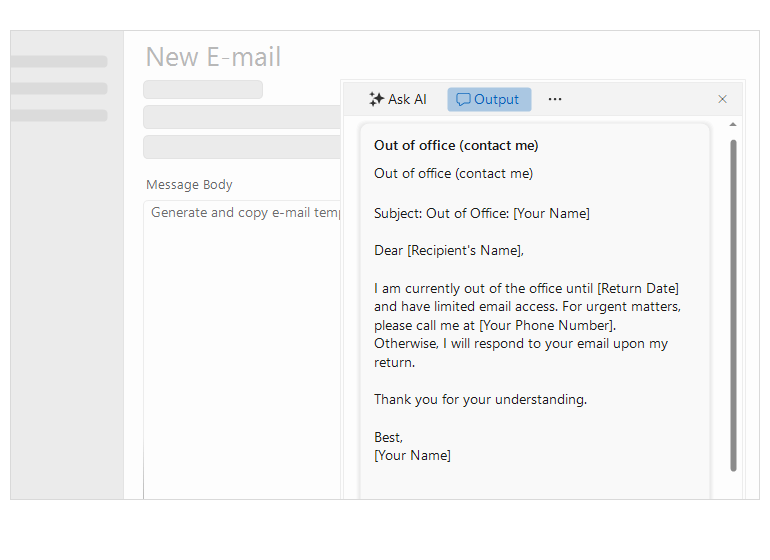Click the scrollbar up arrow

point(733,125)
